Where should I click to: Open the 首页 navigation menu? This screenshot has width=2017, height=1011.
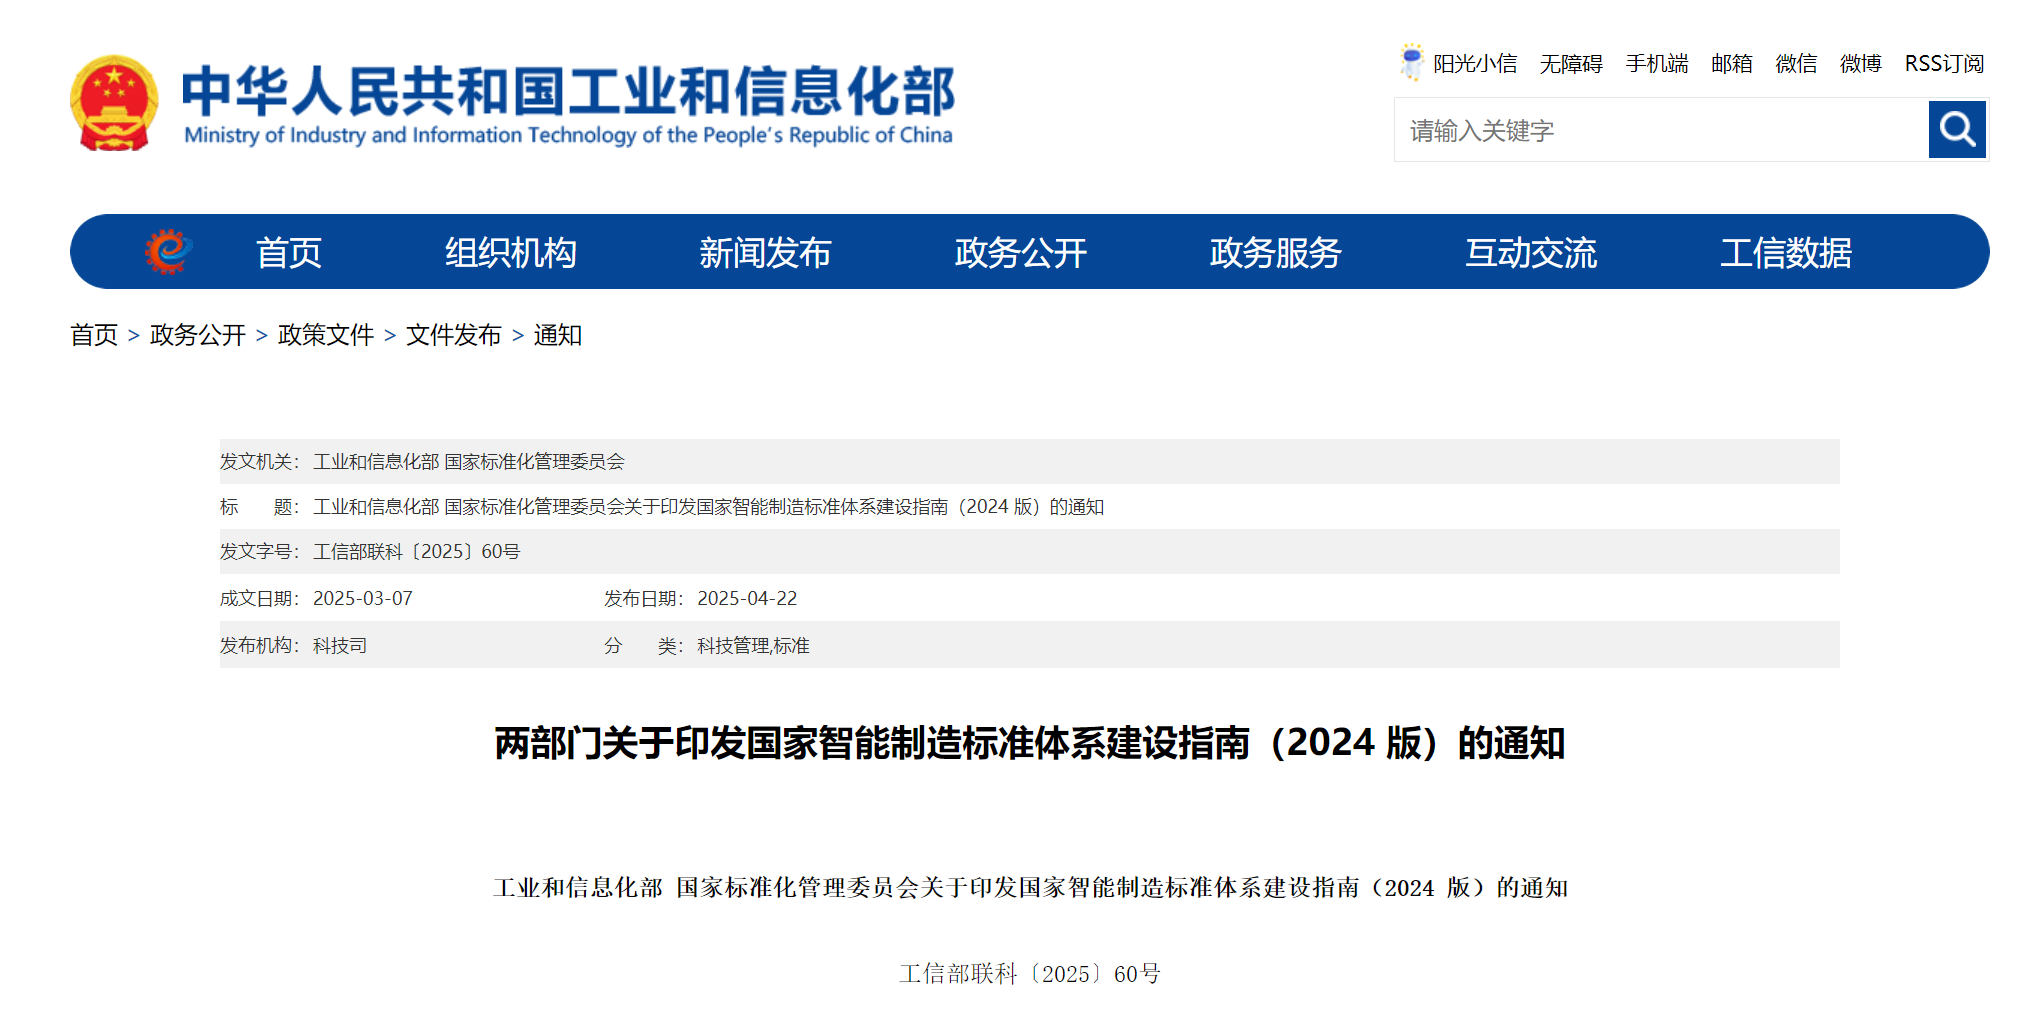pos(291,252)
